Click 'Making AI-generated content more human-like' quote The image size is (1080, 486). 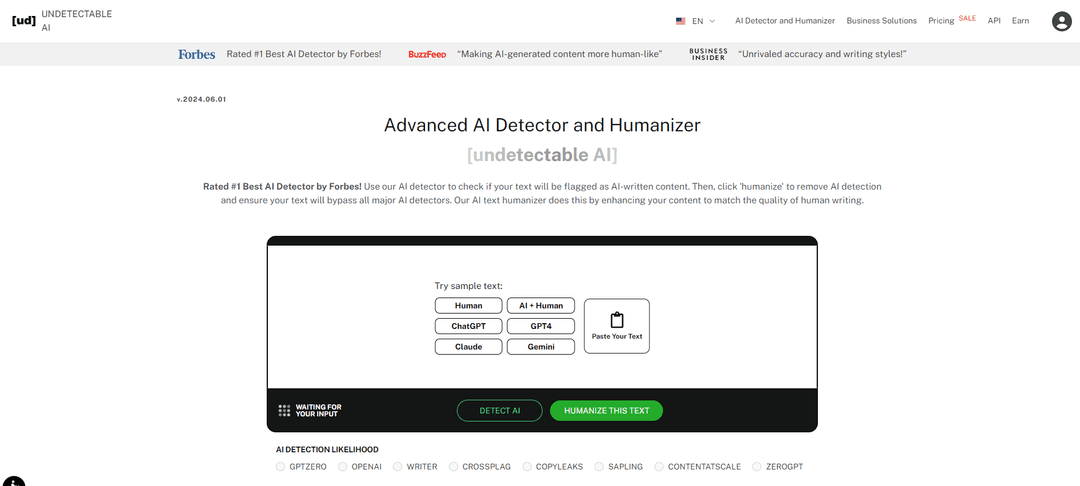tap(559, 54)
